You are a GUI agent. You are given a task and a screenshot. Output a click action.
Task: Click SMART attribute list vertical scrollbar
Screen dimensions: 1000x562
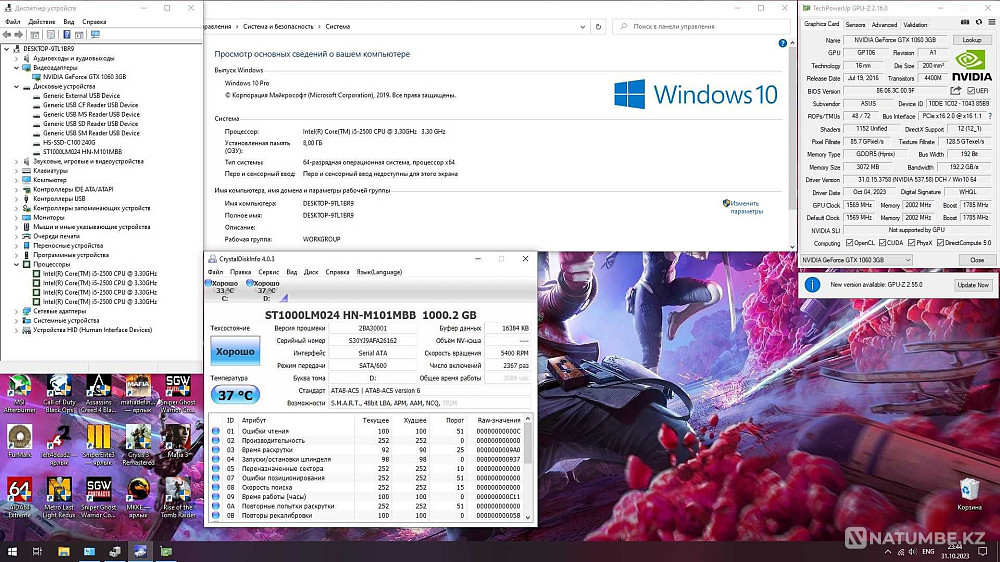click(x=528, y=468)
